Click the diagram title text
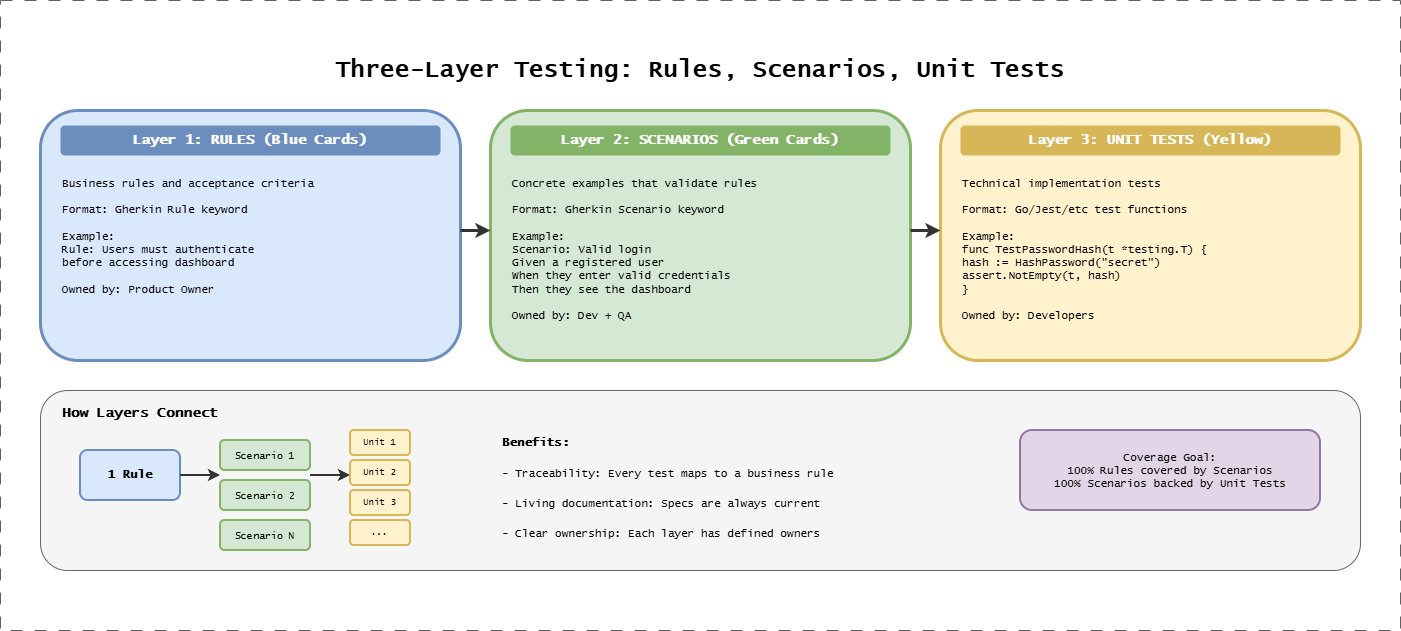This screenshot has width=1401, height=631. [x=700, y=68]
